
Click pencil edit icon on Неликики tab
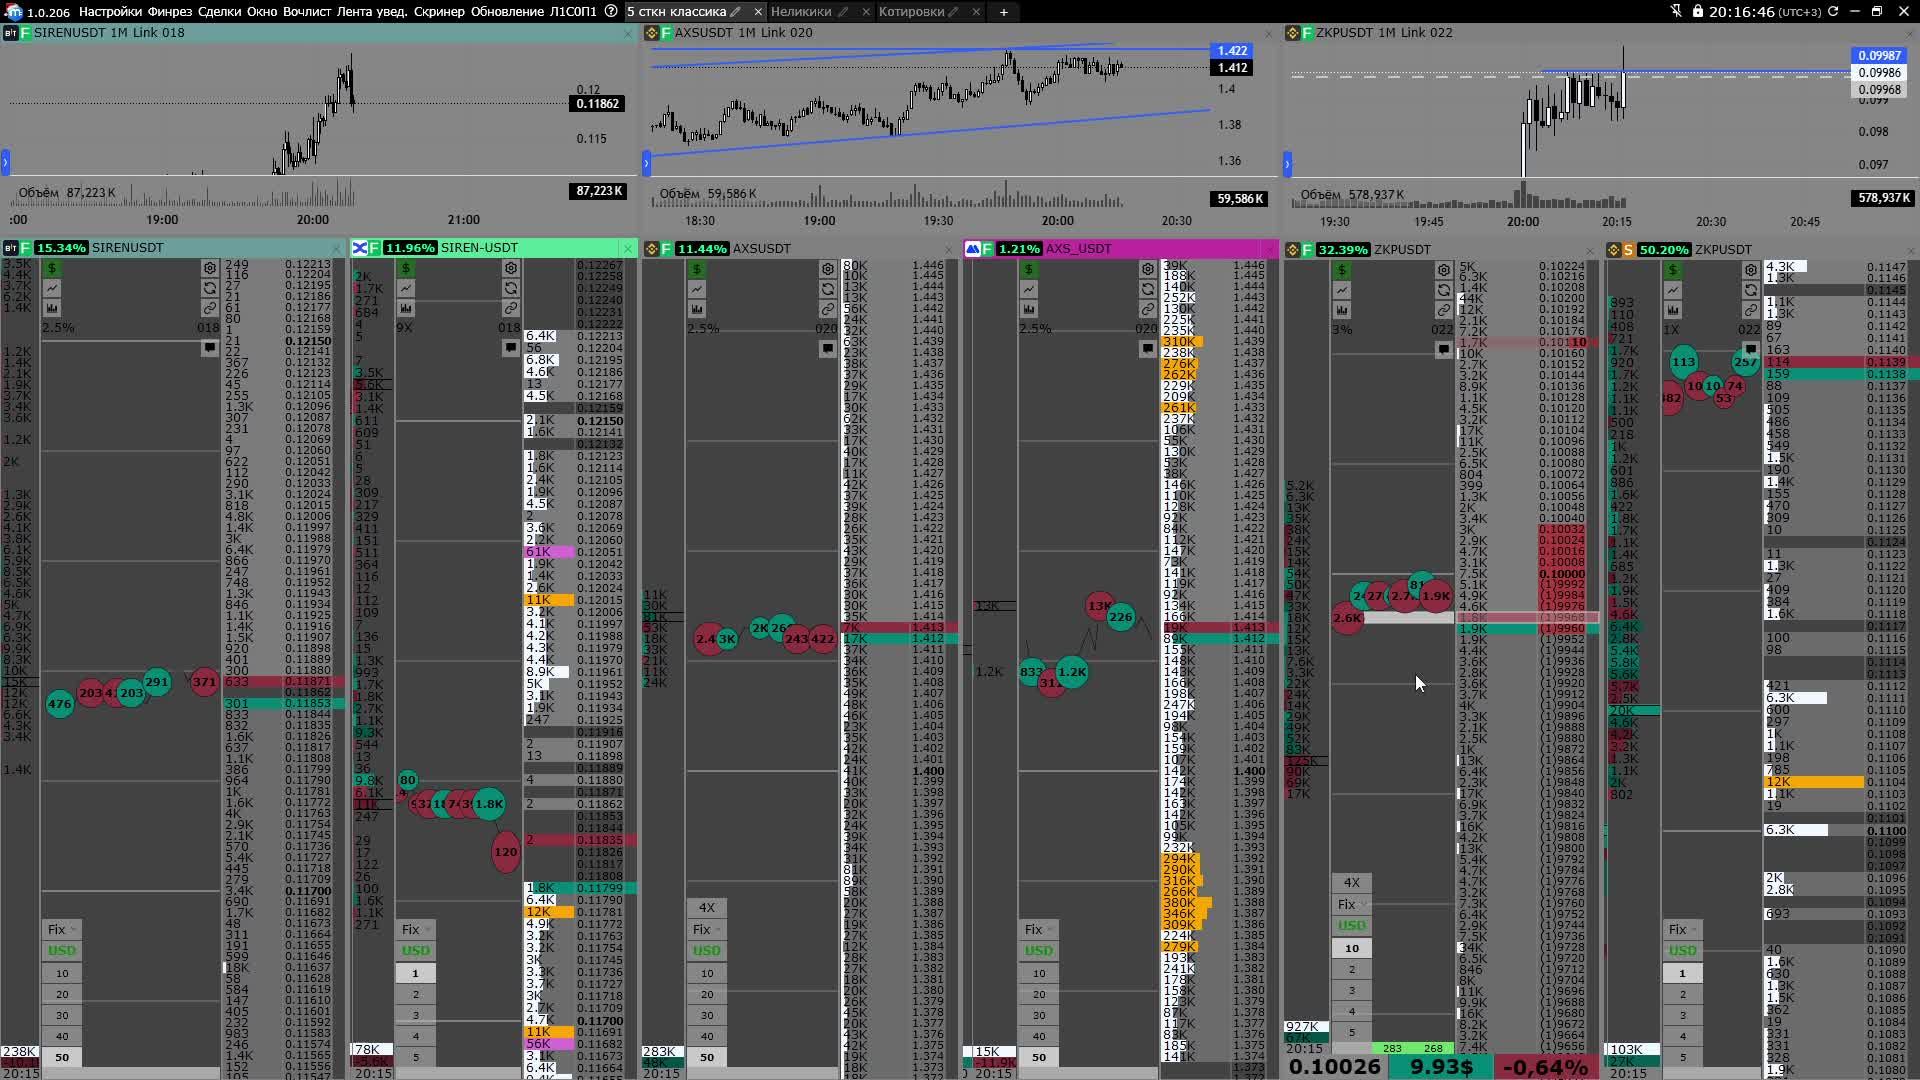pos(843,12)
